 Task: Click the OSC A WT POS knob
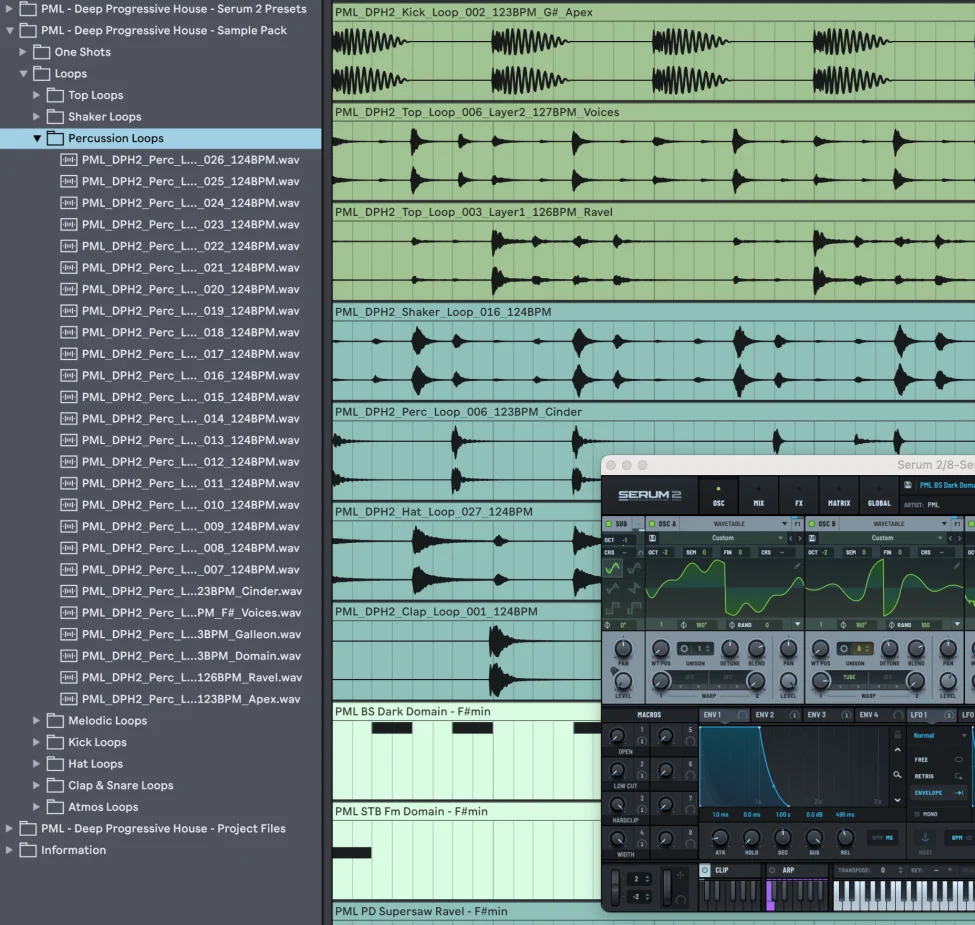660,649
